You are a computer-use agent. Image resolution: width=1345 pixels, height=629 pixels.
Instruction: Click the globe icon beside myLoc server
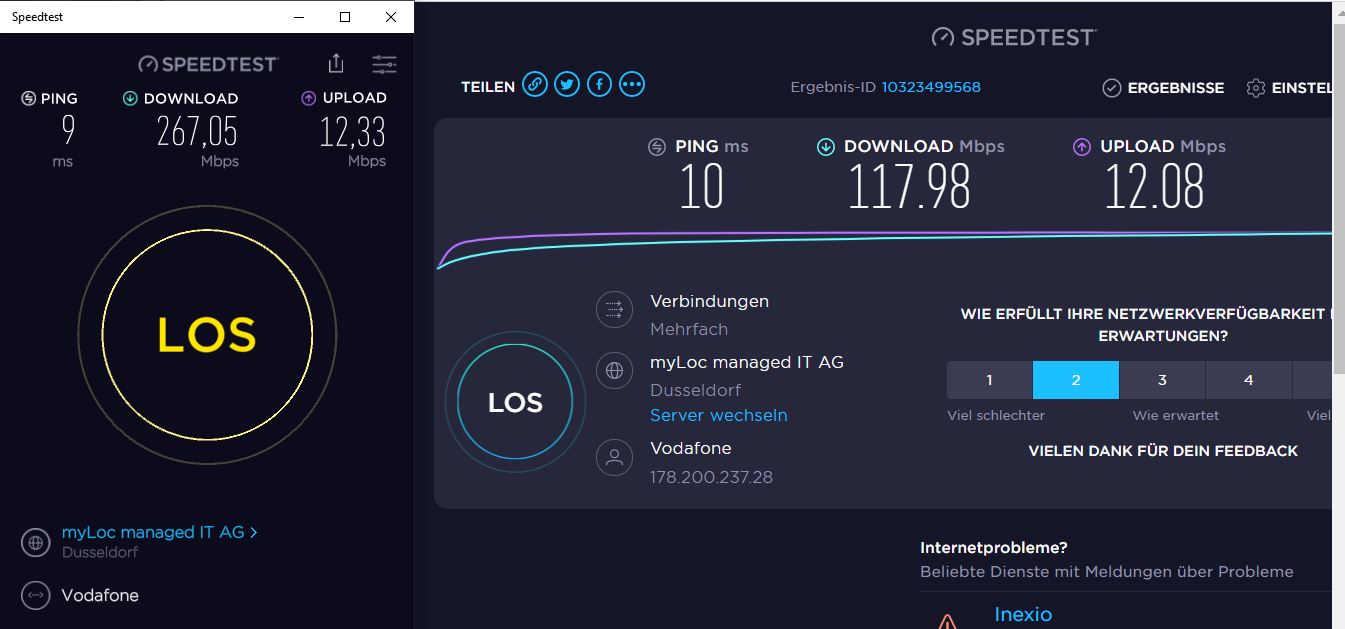coord(614,371)
